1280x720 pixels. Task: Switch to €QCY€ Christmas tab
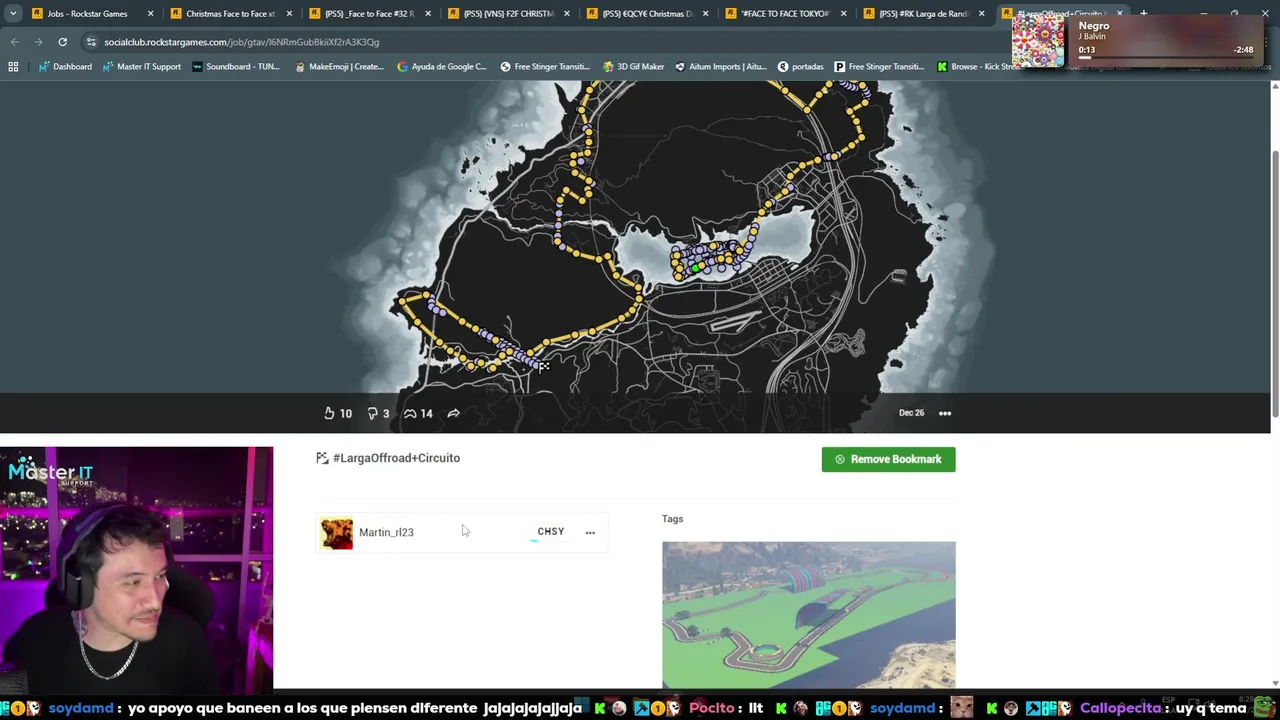pos(646,14)
